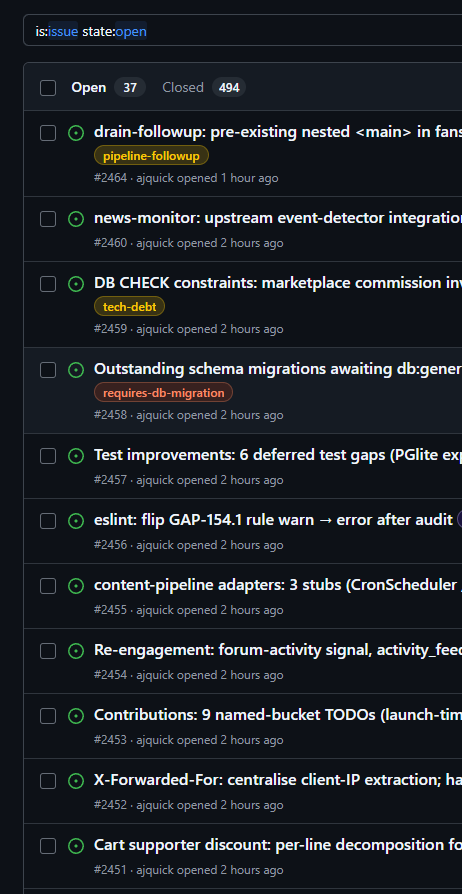462x894 pixels.
Task: Click open status icon for DB CHECK constraints
Action: 76,284
